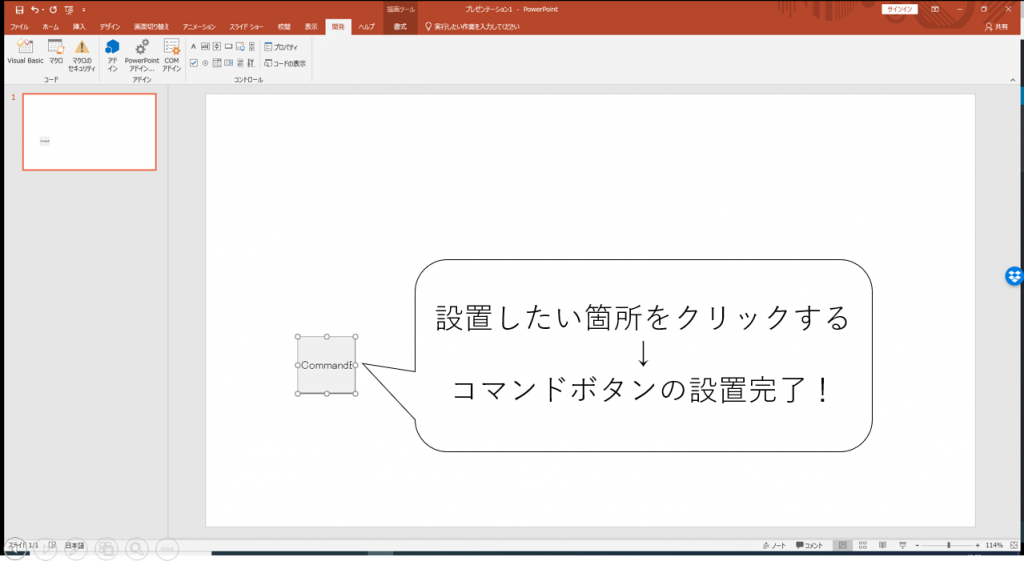Screen dimensions: 1024x561
Task: Zoom out with the minus button
Action: point(918,545)
